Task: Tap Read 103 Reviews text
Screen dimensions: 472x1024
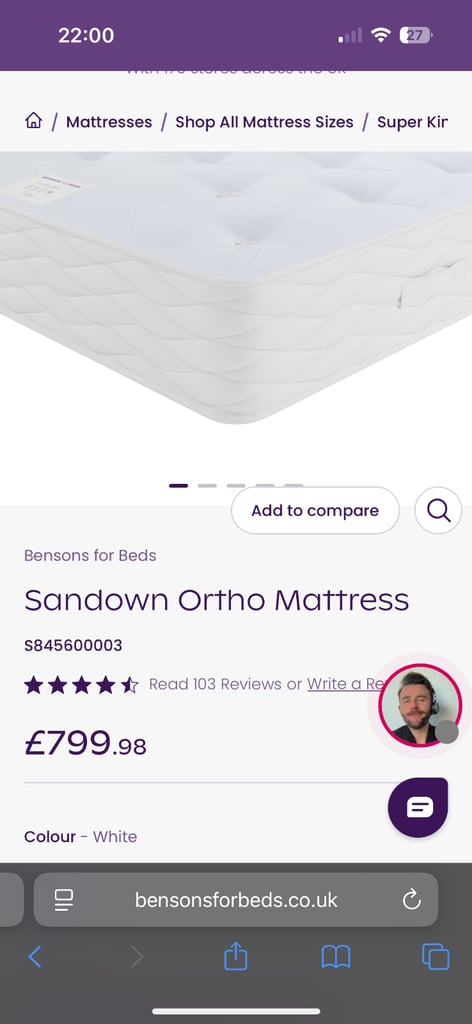Action: pos(217,684)
